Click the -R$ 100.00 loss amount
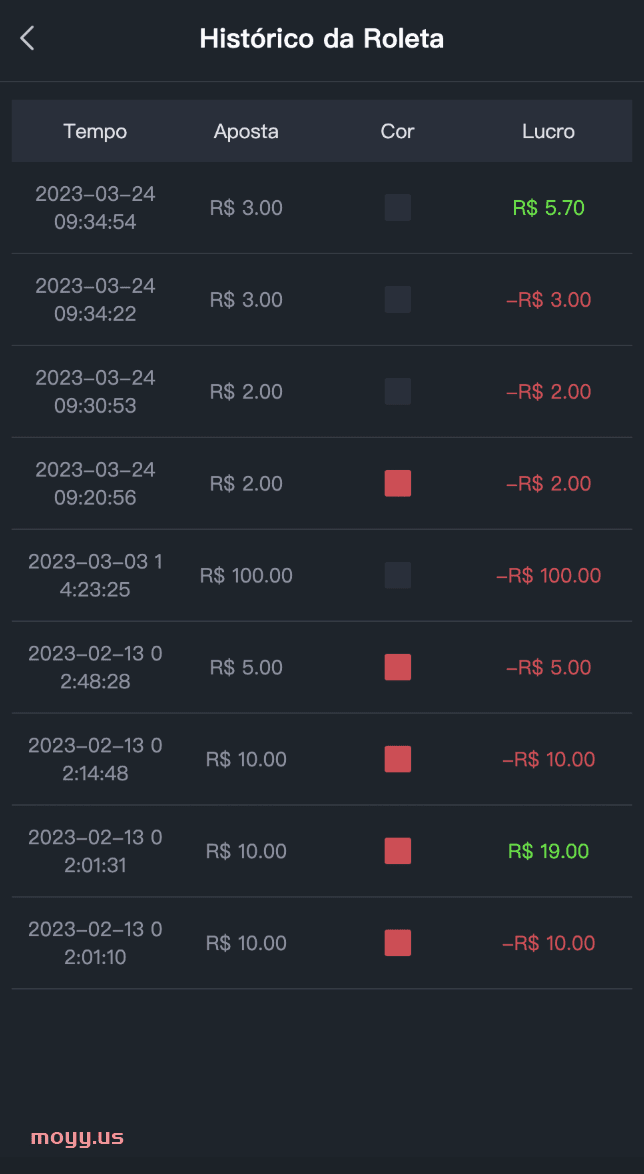 click(x=549, y=576)
